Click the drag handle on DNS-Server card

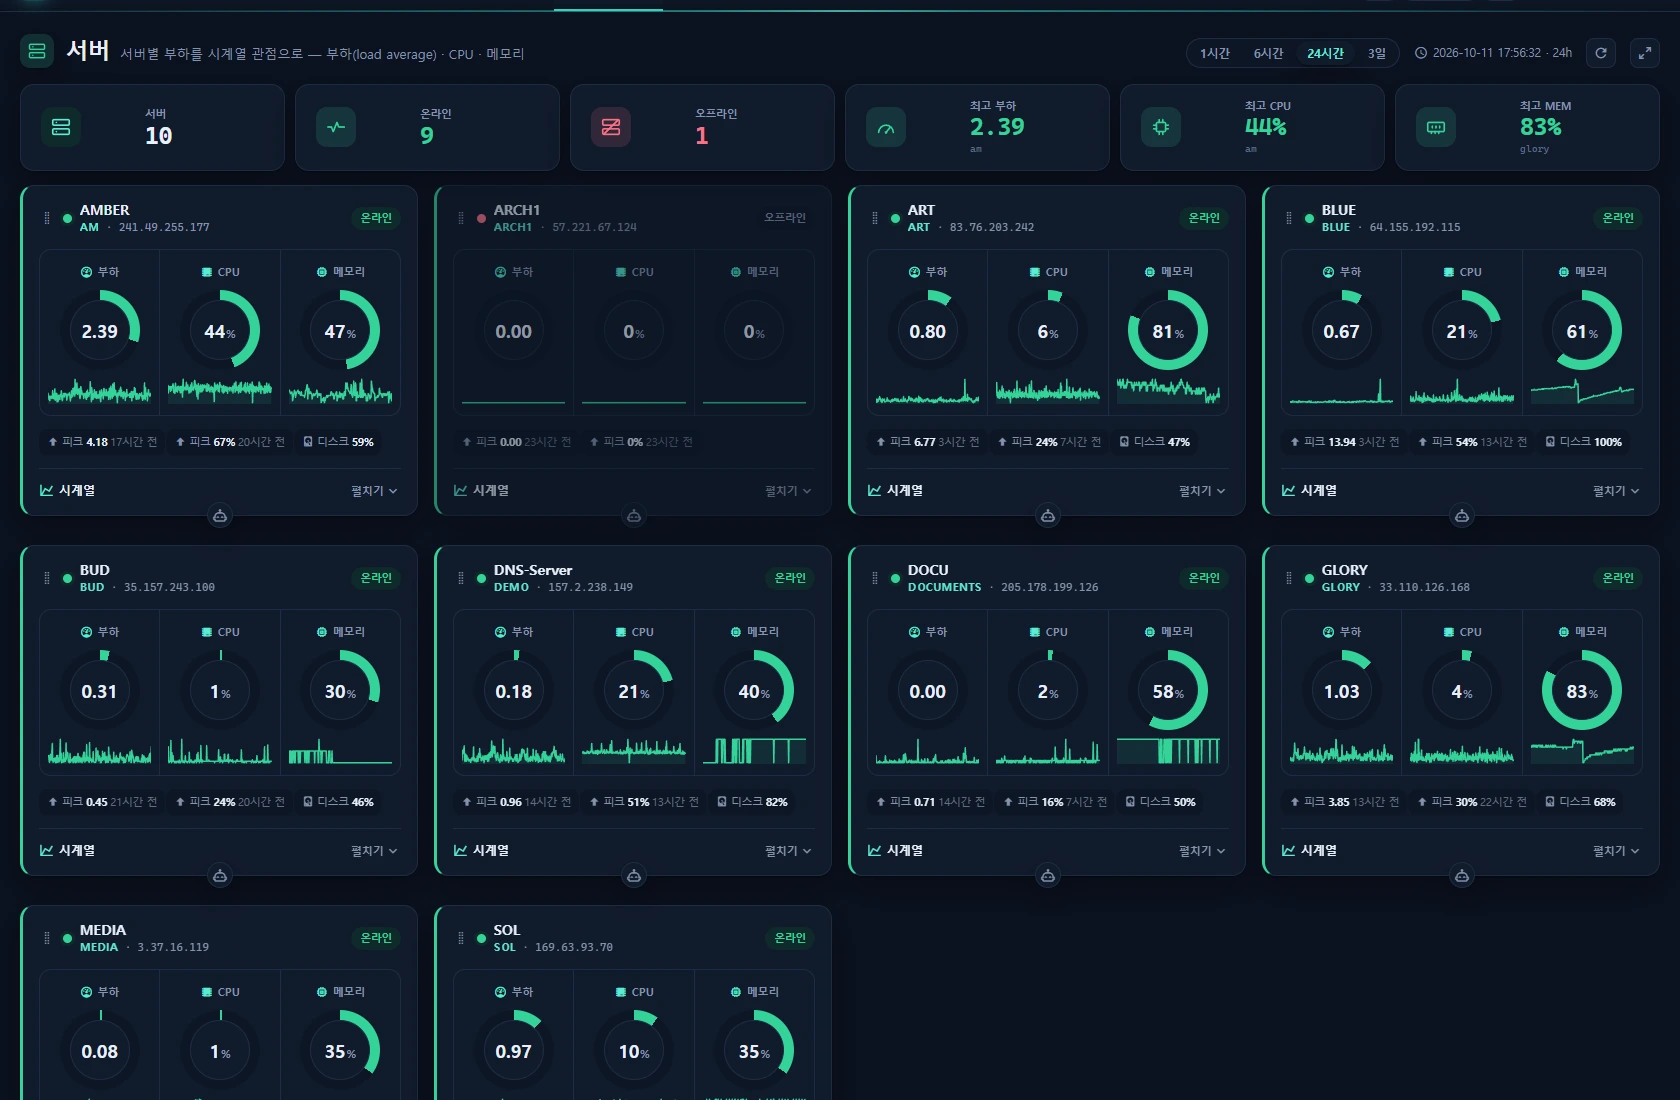pos(461,578)
